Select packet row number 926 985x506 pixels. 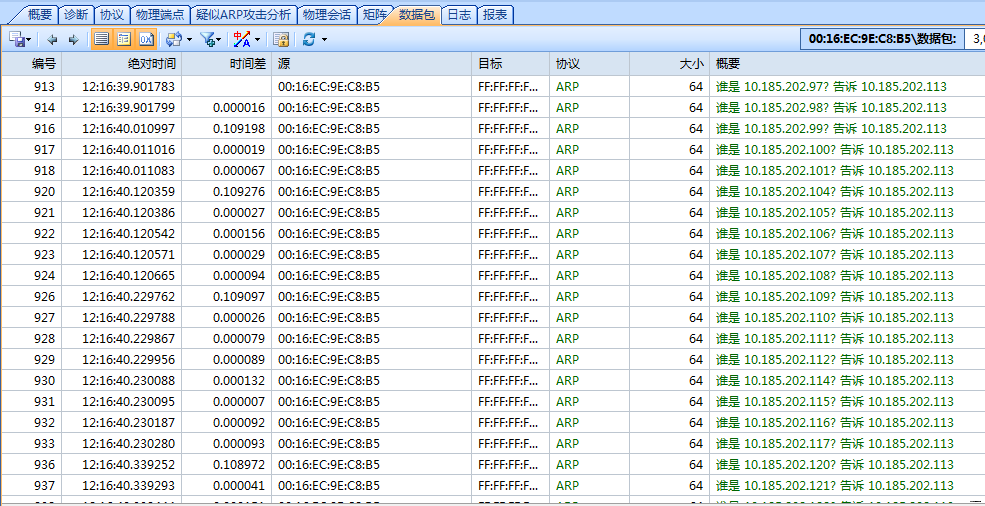44,296
